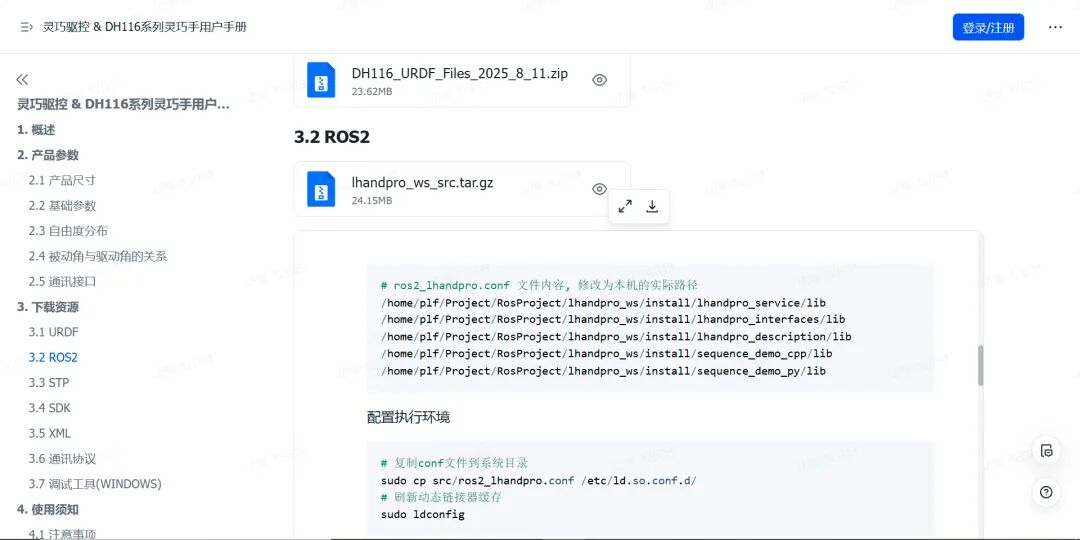Open 3.6 通讯协议 in outline
This screenshot has width=1080, height=540.
tap(62, 459)
